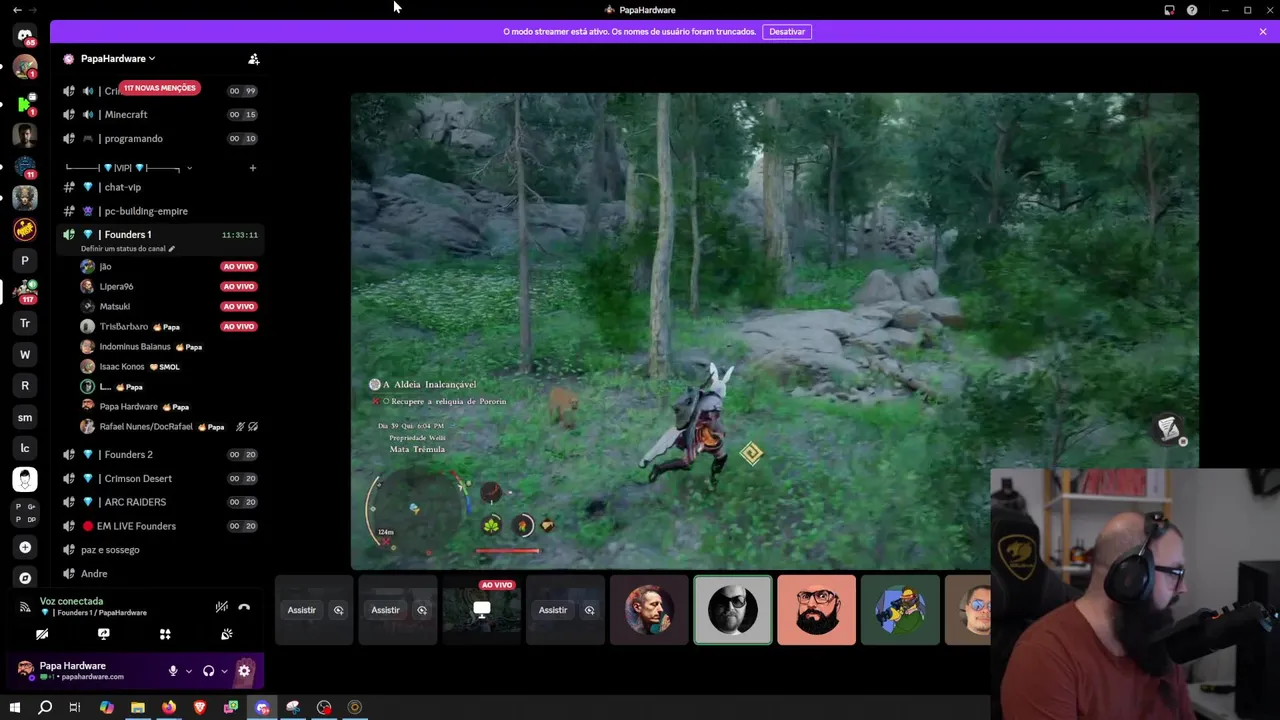Open Firefox from the taskbar

pyautogui.click(x=169, y=708)
